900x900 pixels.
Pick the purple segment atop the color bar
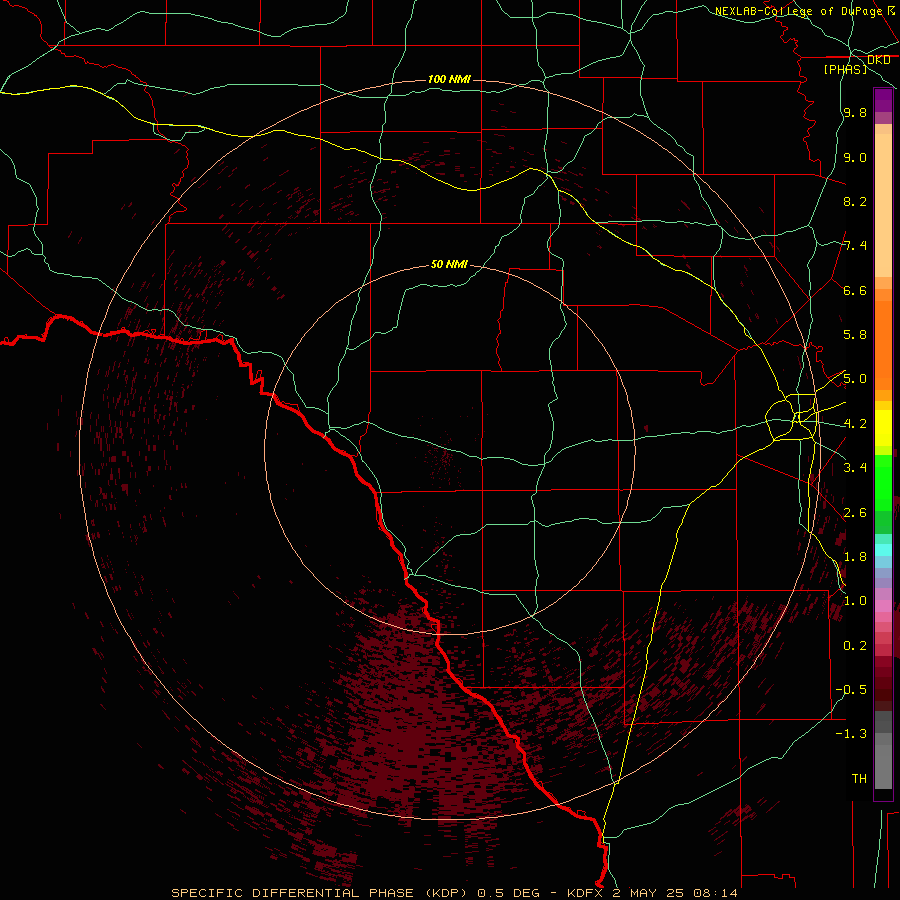click(883, 101)
